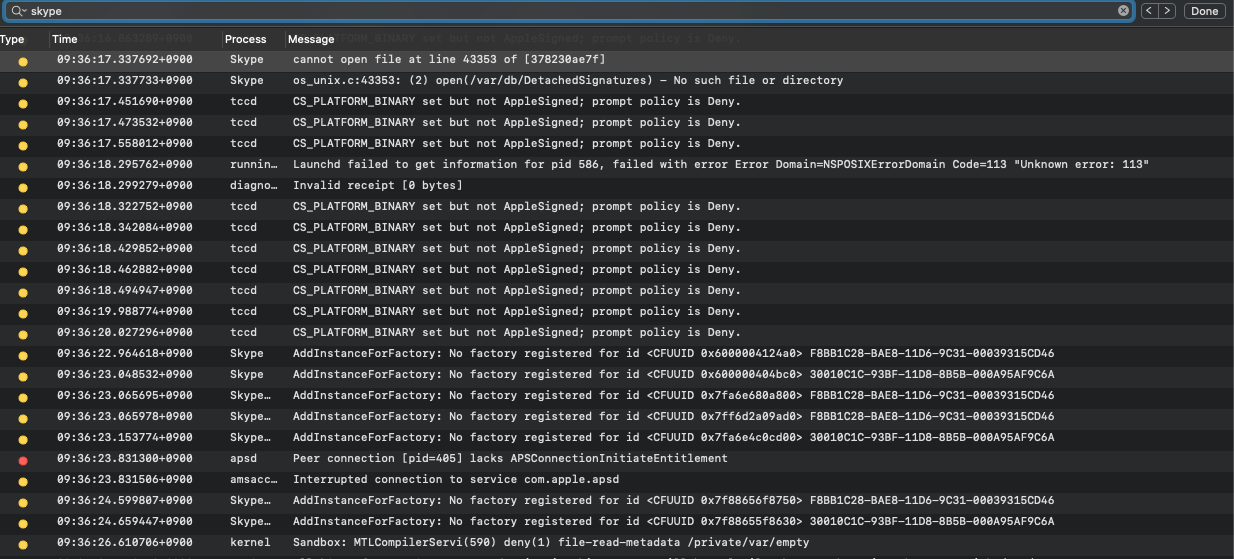The width and height of the screenshot is (1234, 559).
Task: Click the red error dot for apsd
Action: [23, 459]
